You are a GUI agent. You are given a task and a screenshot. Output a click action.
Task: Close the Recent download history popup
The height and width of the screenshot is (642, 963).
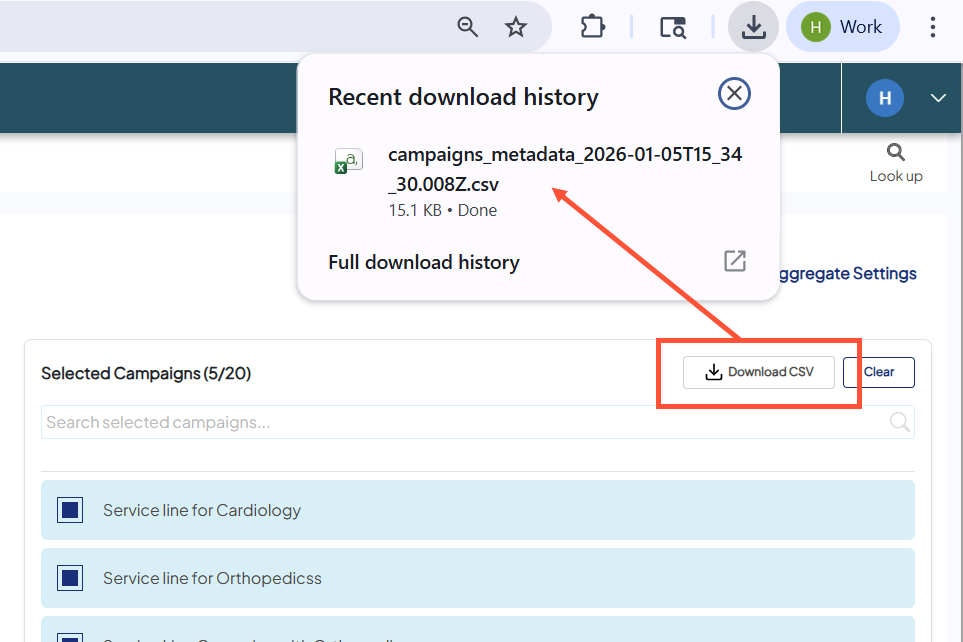(x=733, y=93)
